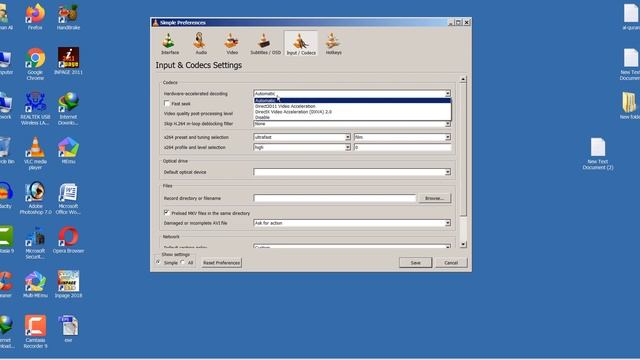Select the Camtasia Recorder 9 desktop icon

tap(35, 331)
